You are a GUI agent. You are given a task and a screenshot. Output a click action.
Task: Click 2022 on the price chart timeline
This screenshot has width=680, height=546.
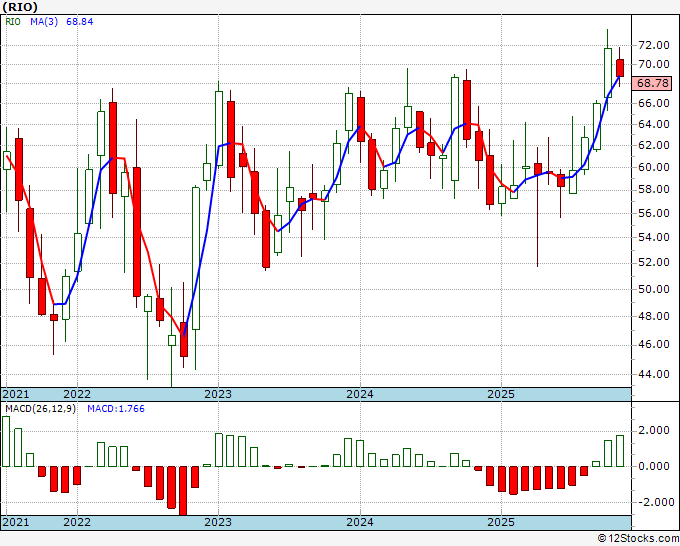77,394
